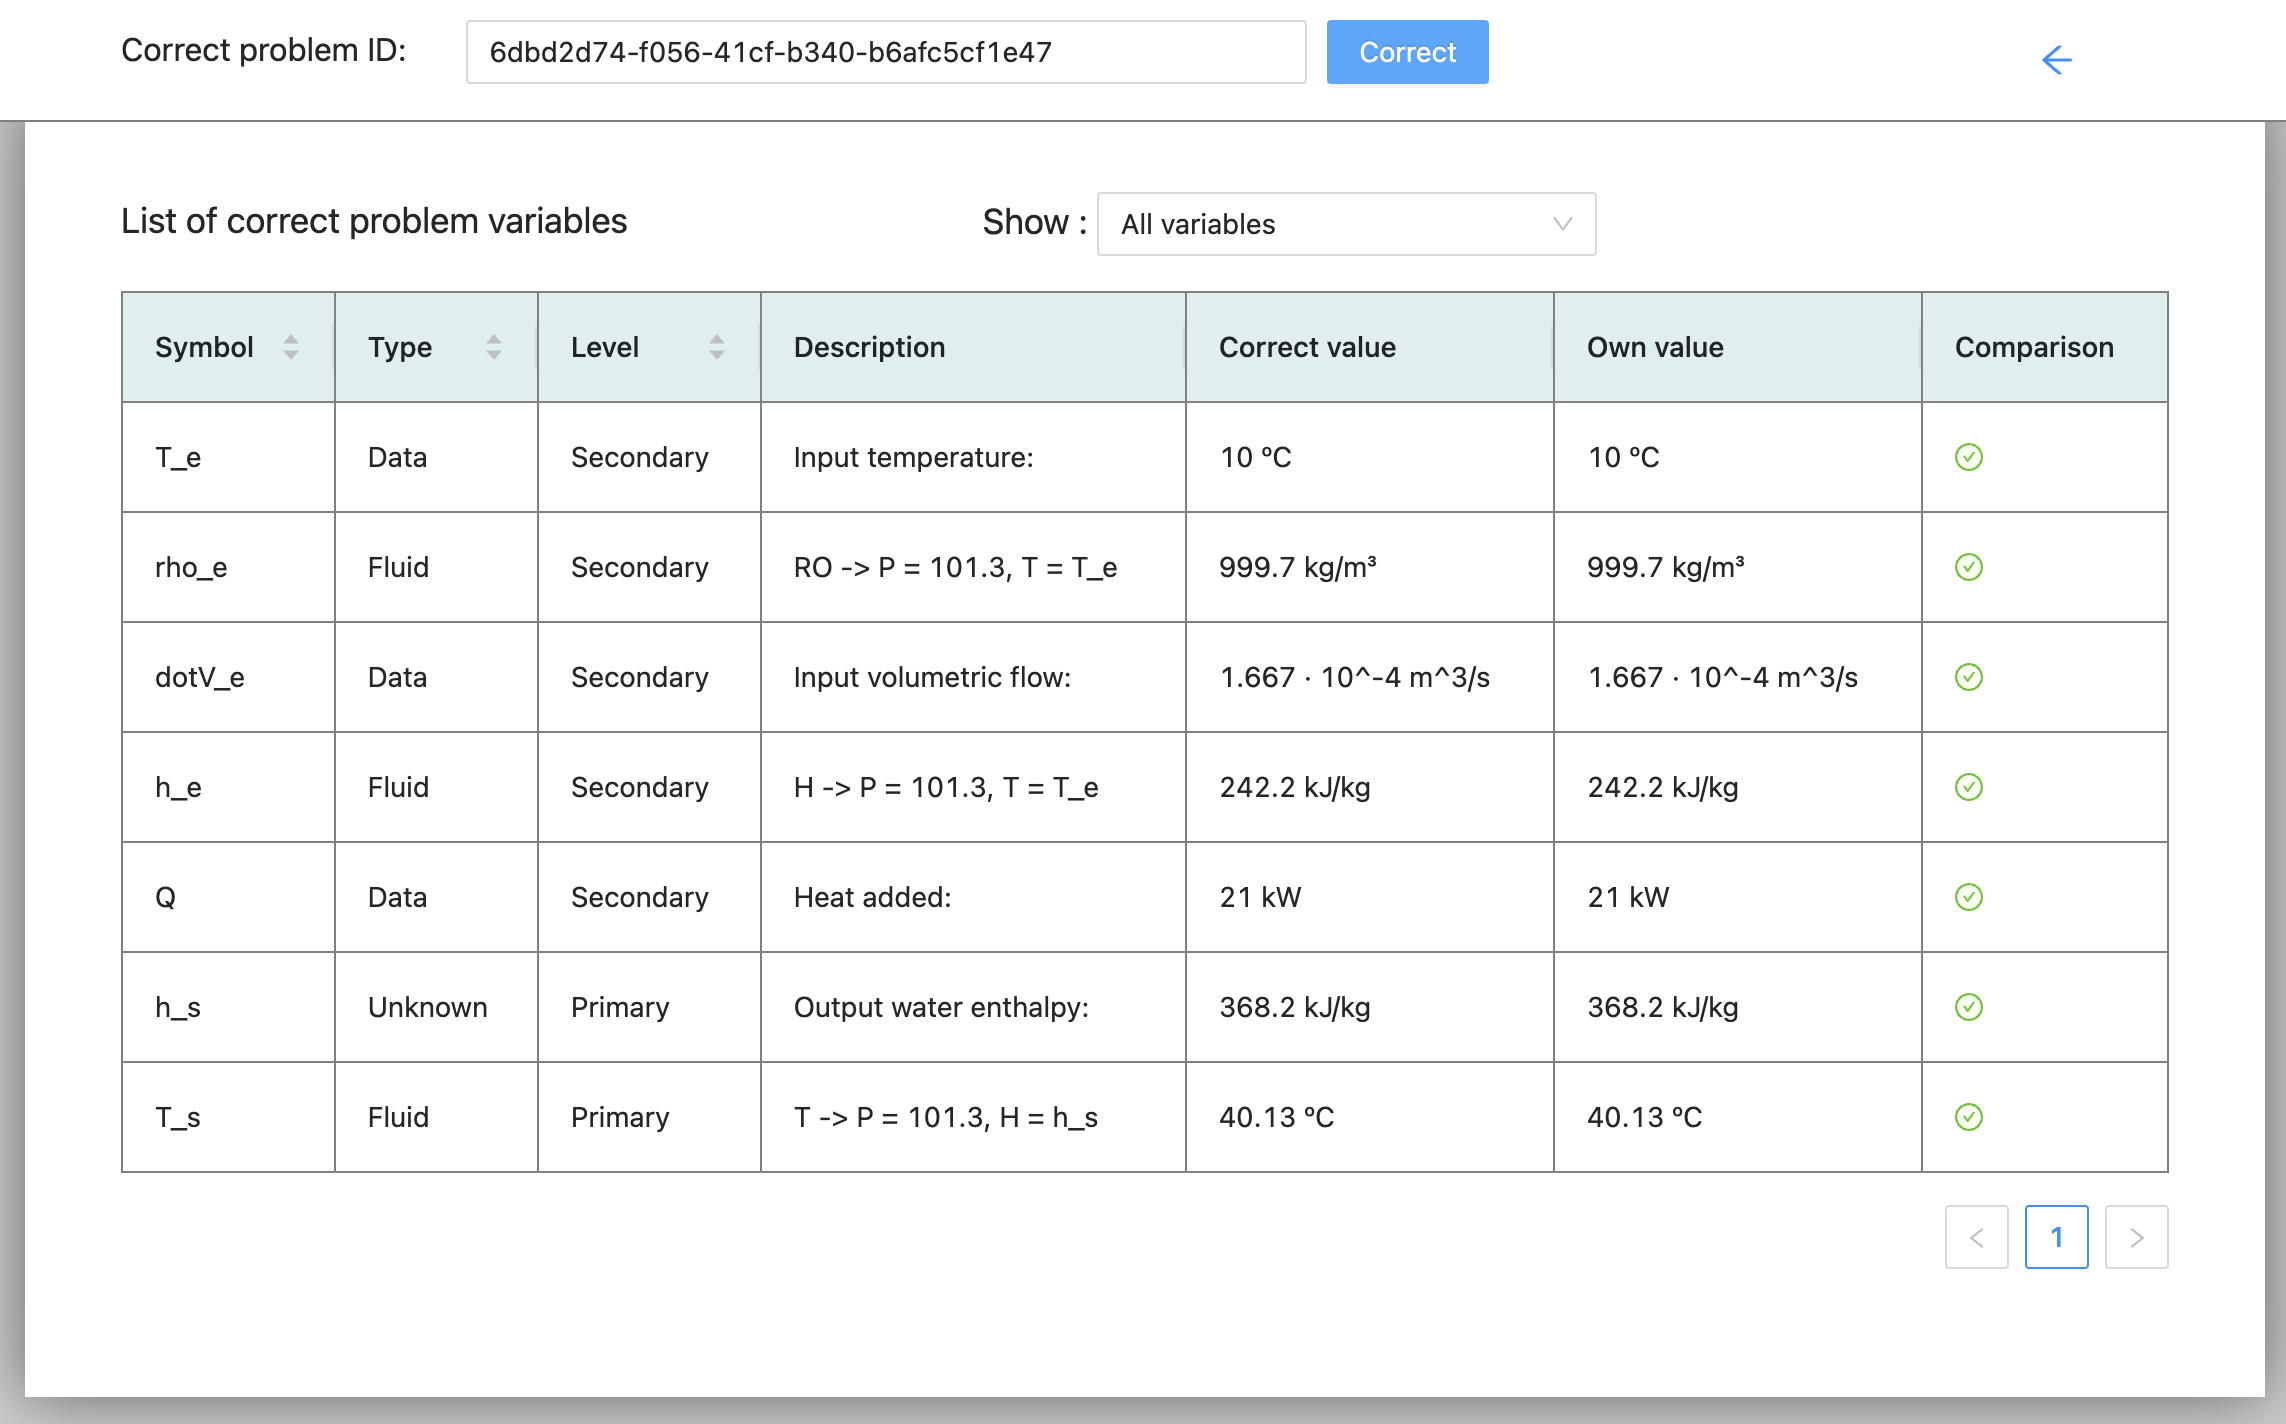Click green check icon for T_s row

tap(1969, 1117)
